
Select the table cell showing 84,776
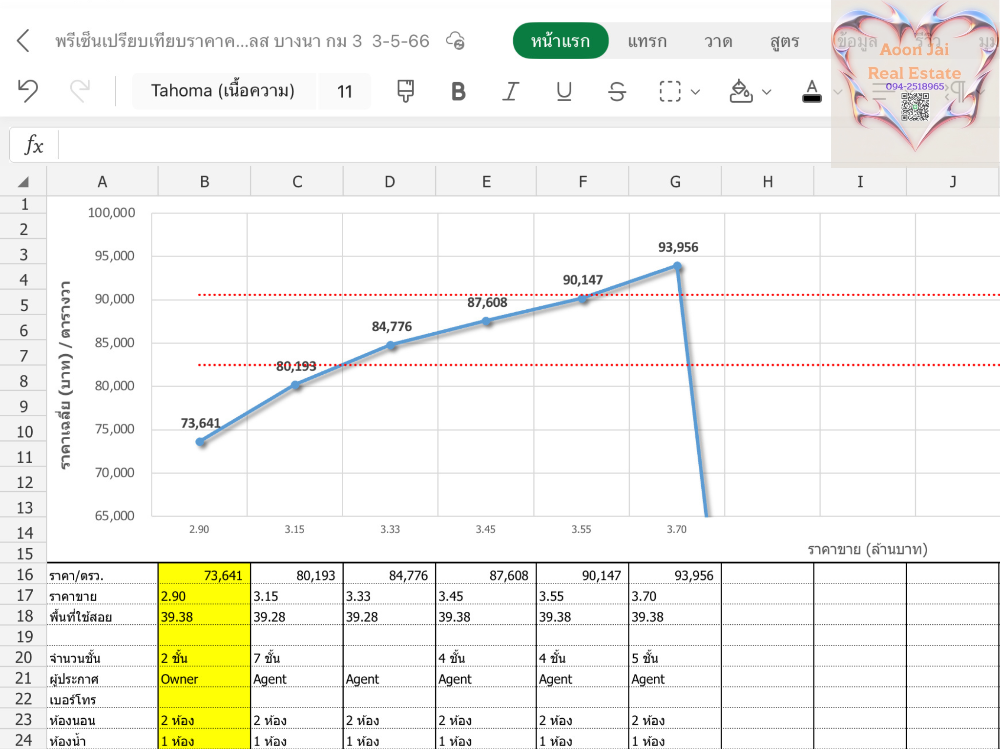pyautogui.click(x=390, y=575)
